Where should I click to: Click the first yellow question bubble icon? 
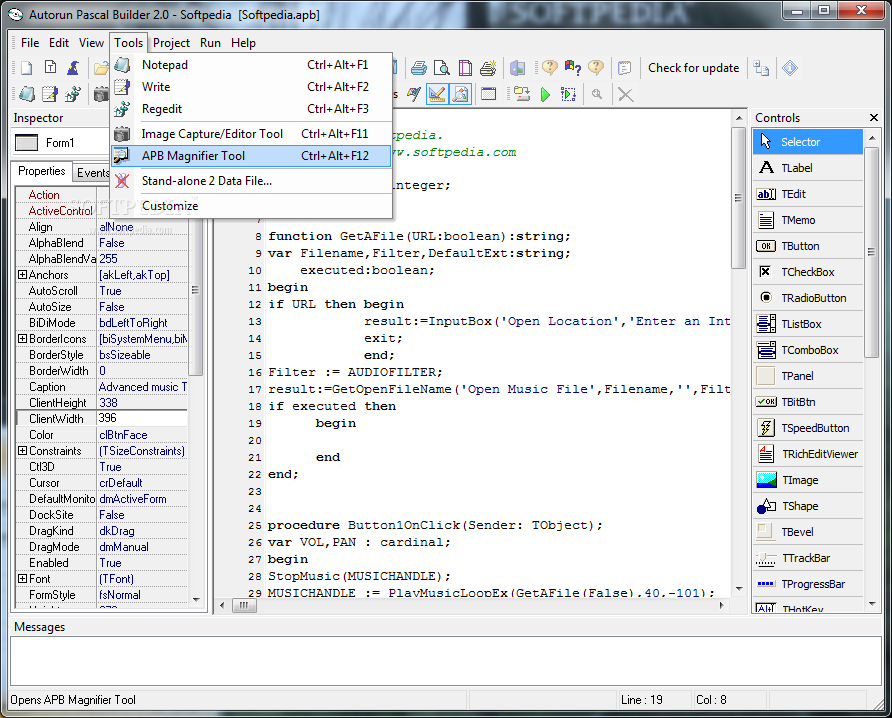550,68
